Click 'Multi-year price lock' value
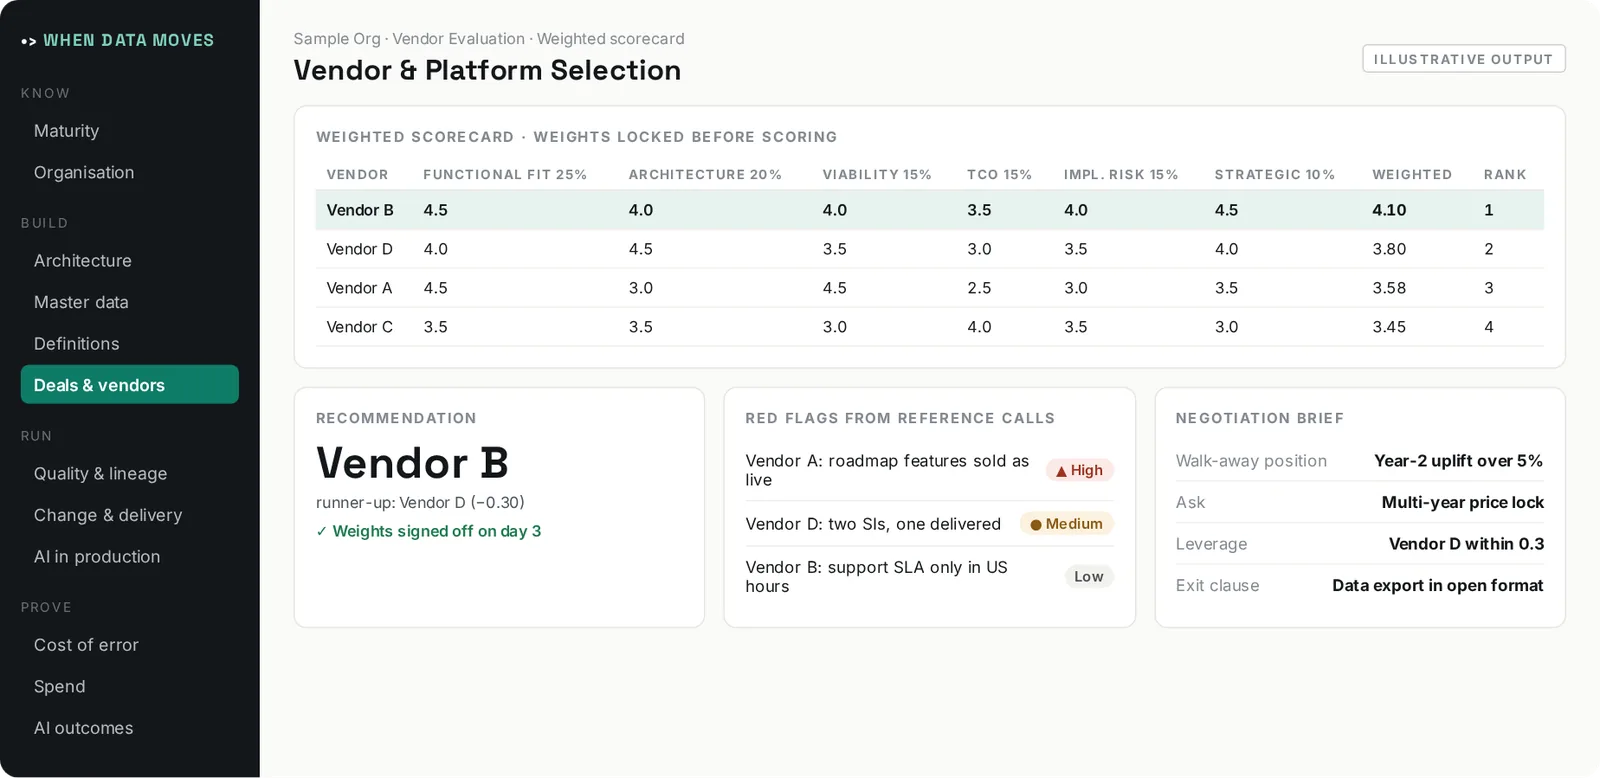Viewport: 1600px width, 778px height. 1462,502
